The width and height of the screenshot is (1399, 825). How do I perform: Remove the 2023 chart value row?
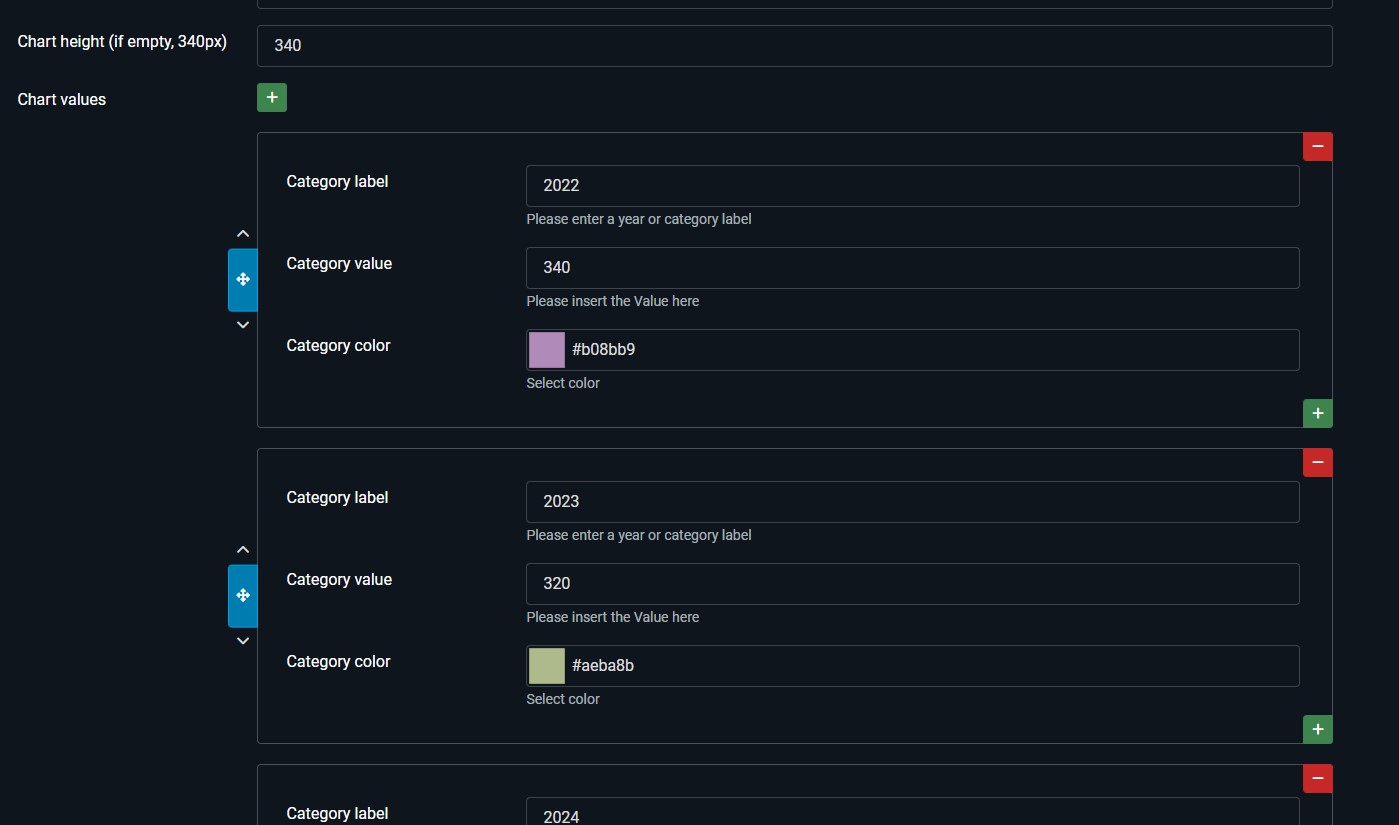[1317, 462]
